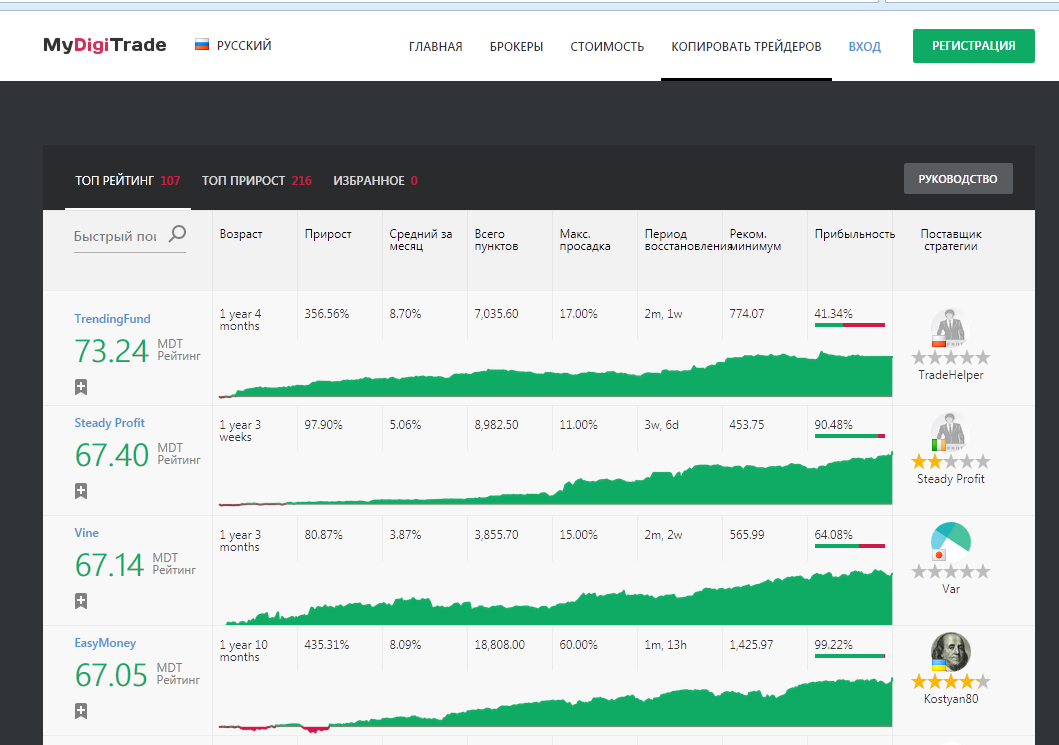Click Kostyan80 star rating
Screen dimensions: 1059x745
pyautogui.click(x=950, y=682)
